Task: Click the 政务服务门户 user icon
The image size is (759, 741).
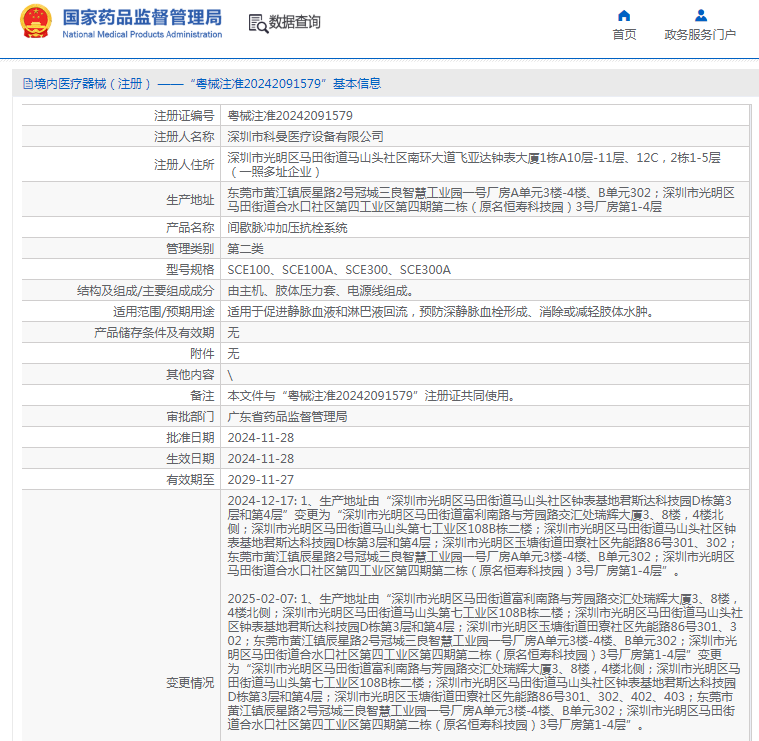Action: 700,15
